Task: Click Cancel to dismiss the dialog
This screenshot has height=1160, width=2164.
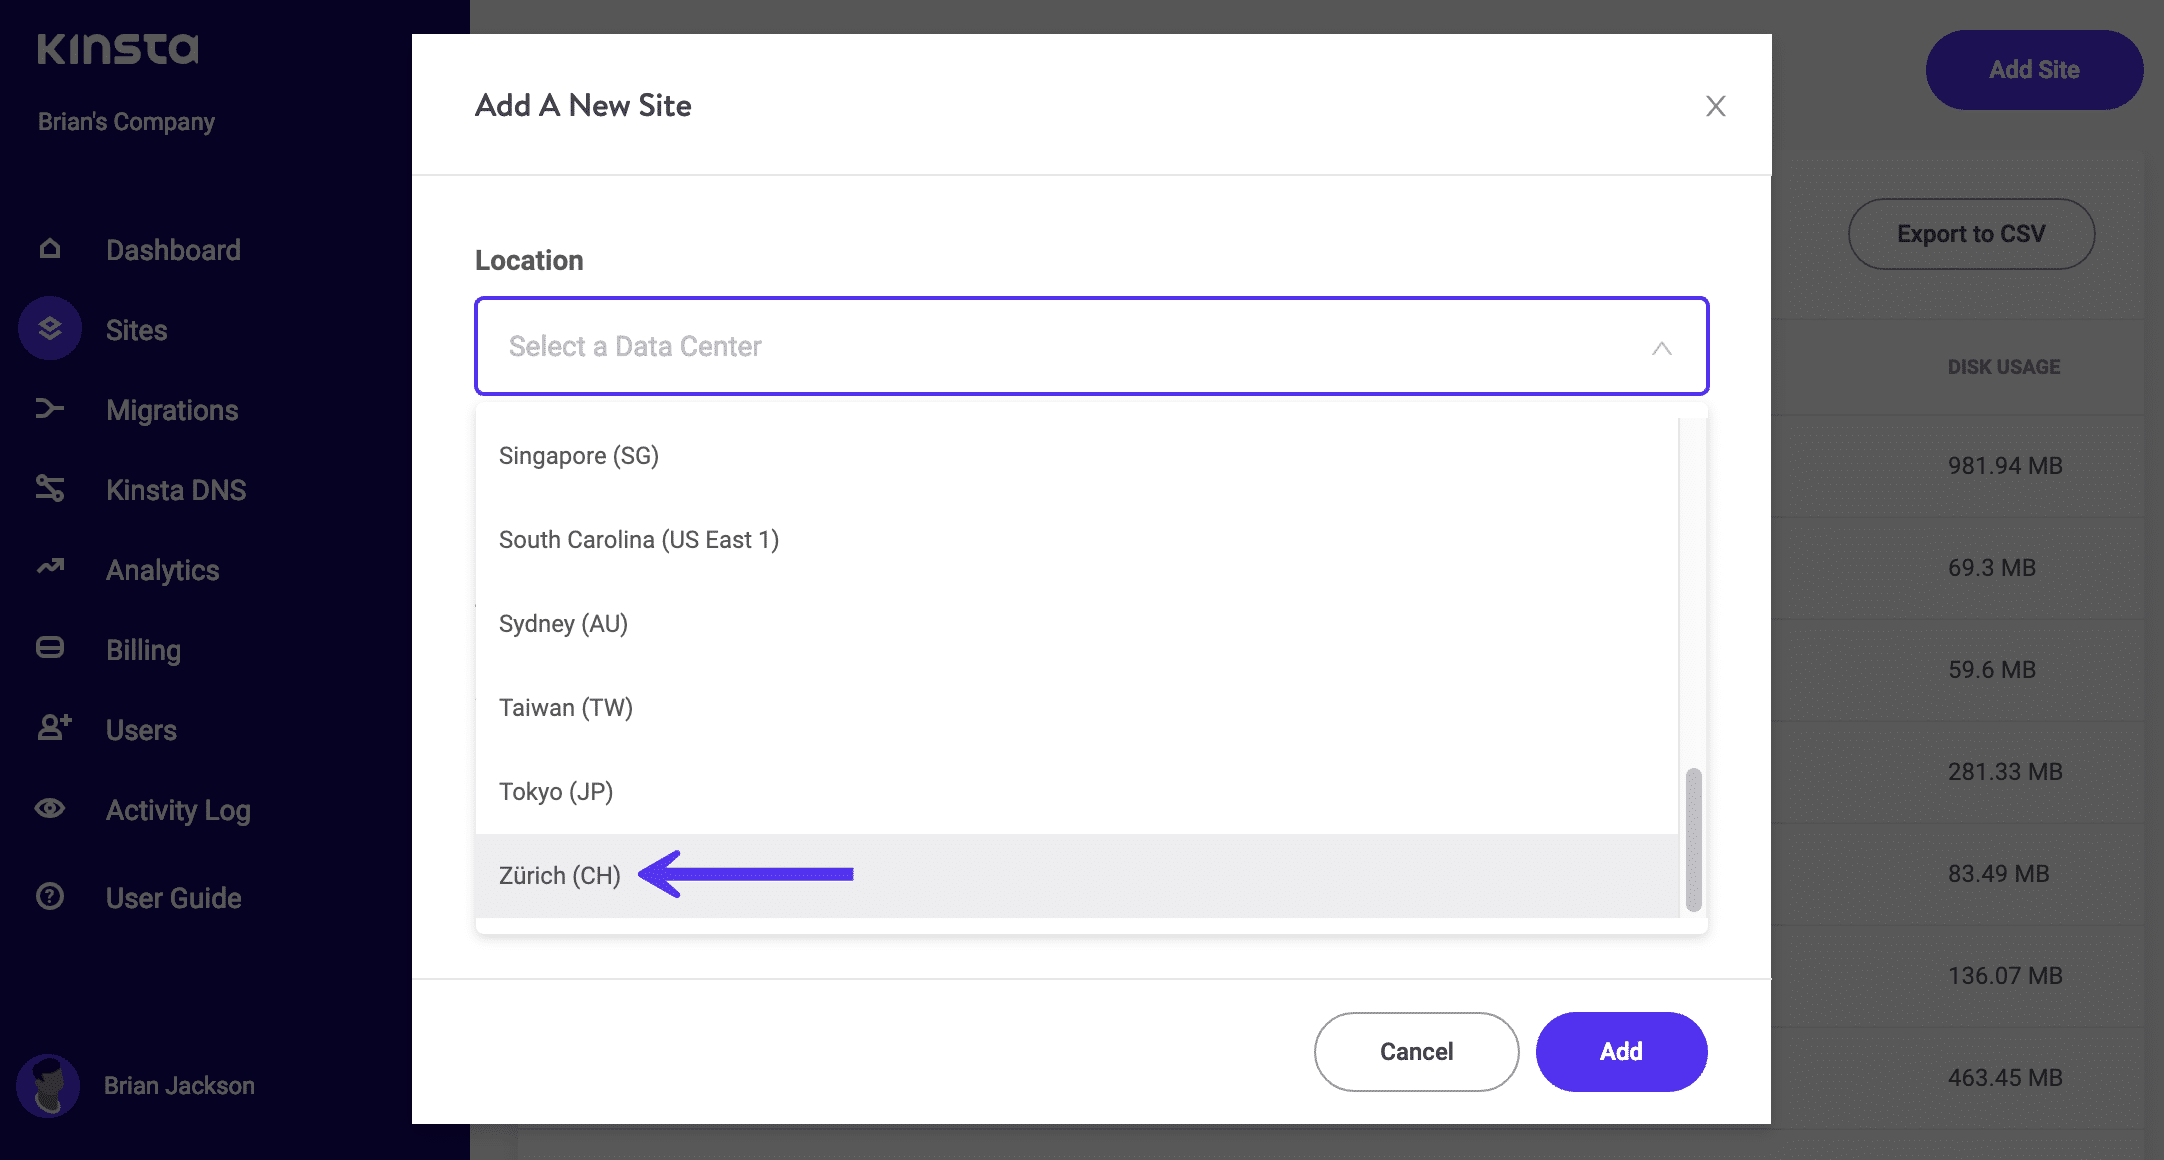Action: click(x=1415, y=1051)
